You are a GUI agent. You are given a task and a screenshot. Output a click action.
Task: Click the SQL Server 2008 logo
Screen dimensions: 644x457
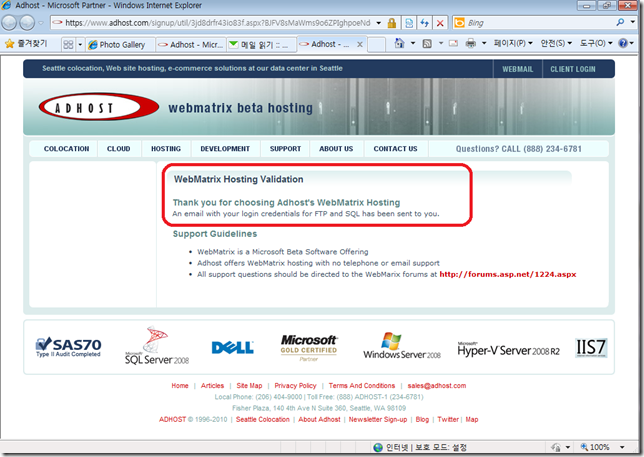point(157,346)
